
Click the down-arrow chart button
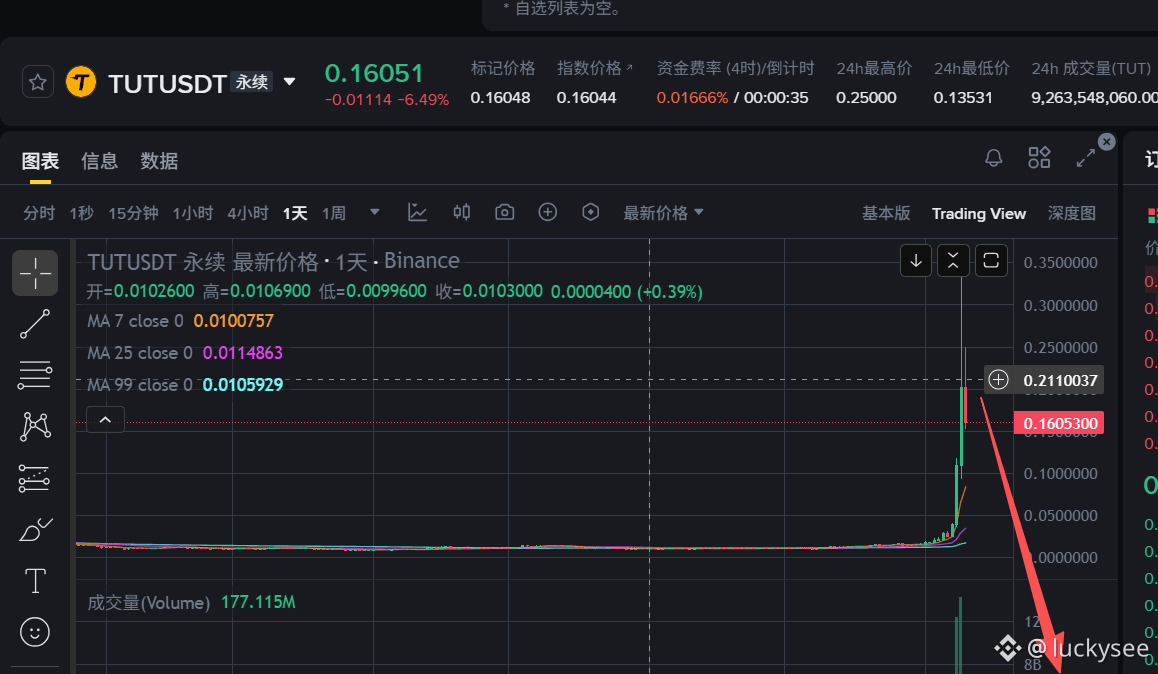pos(916,261)
